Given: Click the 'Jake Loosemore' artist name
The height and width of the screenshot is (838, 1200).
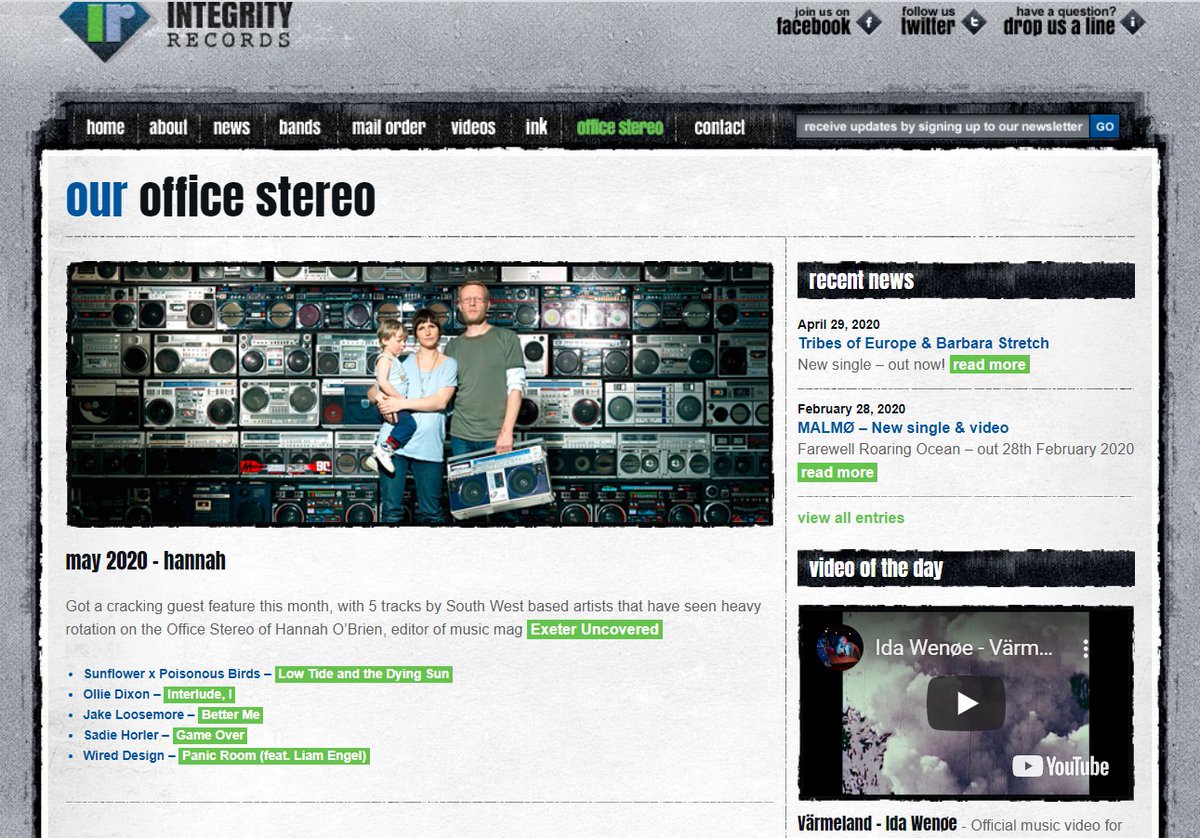Looking at the screenshot, I should pos(134,715).
